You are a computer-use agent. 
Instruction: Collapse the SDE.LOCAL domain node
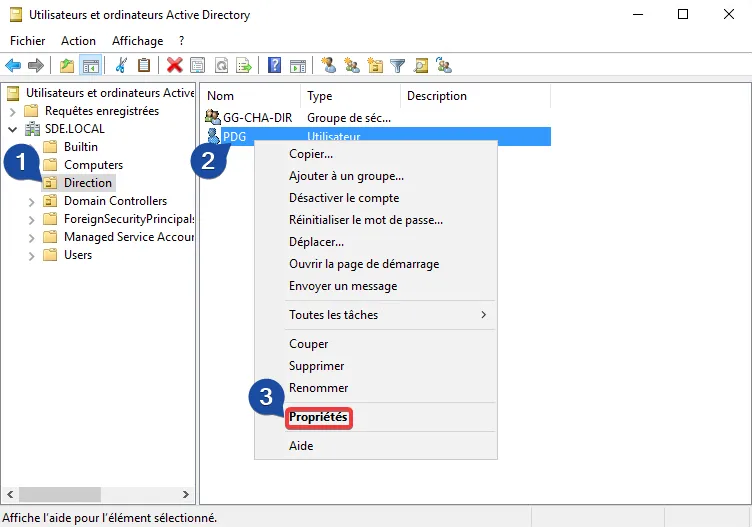(x=13, y=129)
